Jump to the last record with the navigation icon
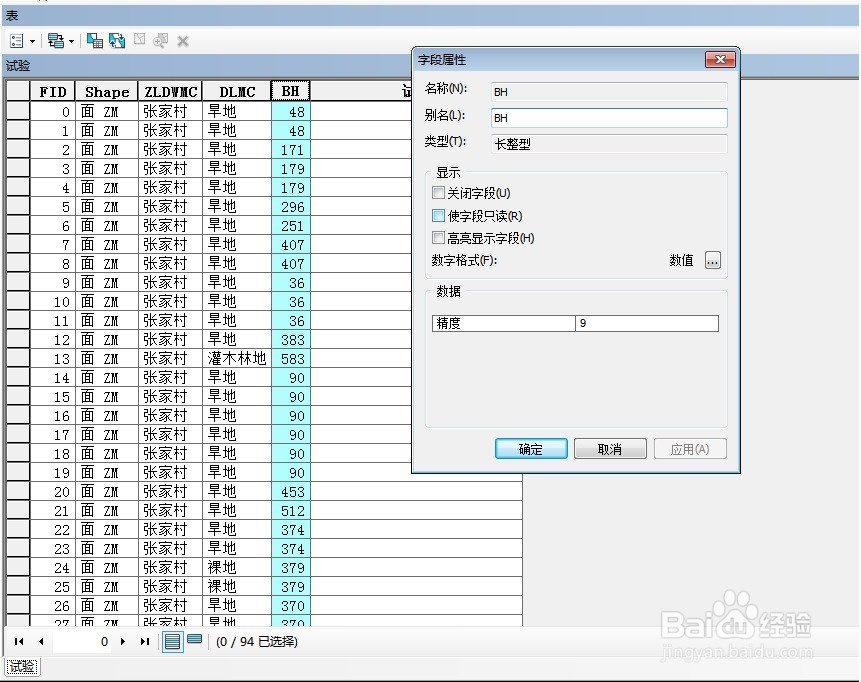The width and height of the screenshot is (861, 682). pyautogui.click(x=143, y=641)
